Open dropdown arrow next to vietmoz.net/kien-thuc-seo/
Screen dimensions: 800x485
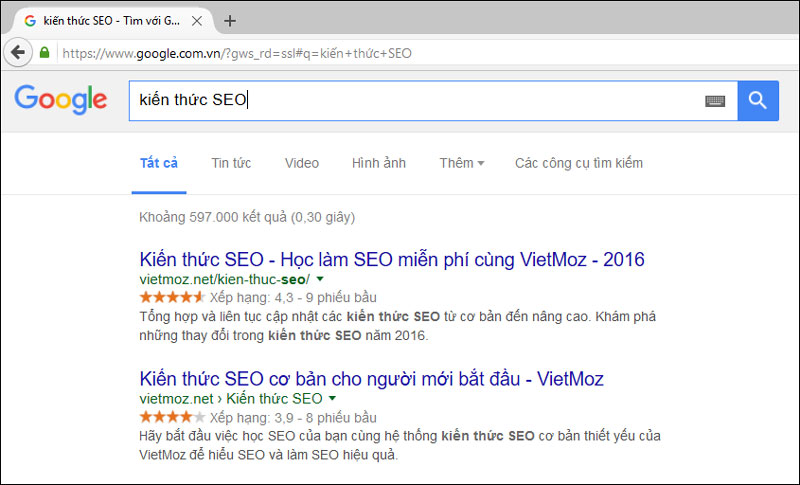320,279
